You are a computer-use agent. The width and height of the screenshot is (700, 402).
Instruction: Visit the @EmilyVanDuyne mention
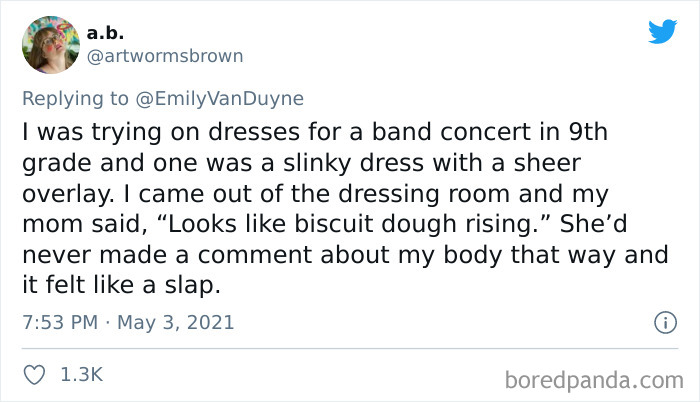tap(220, 99)
